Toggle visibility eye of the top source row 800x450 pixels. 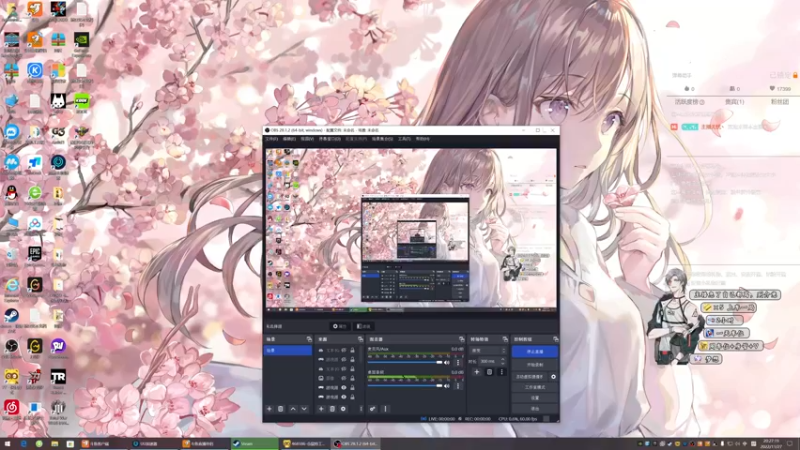click(x=343, y=350)
